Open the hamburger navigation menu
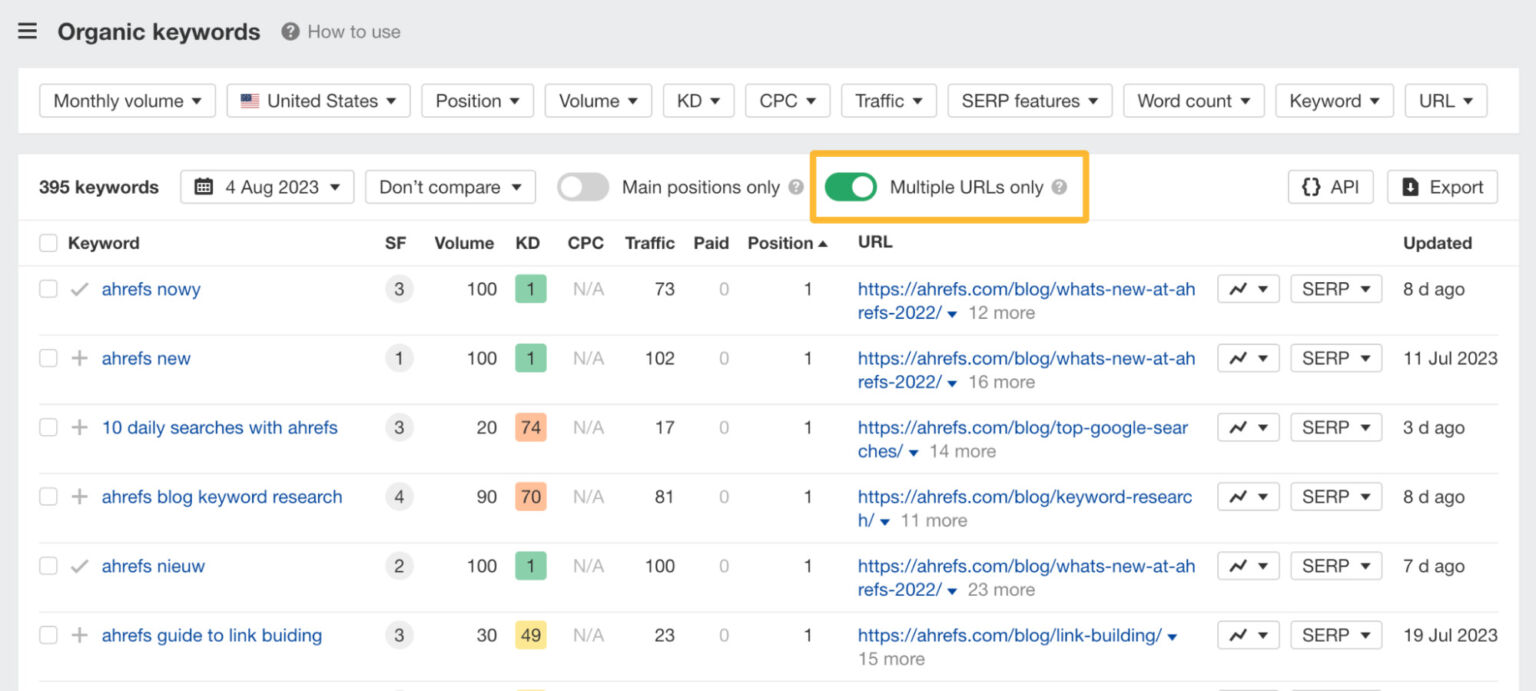This screenshot has height=691, width=1536. [27, 30]
